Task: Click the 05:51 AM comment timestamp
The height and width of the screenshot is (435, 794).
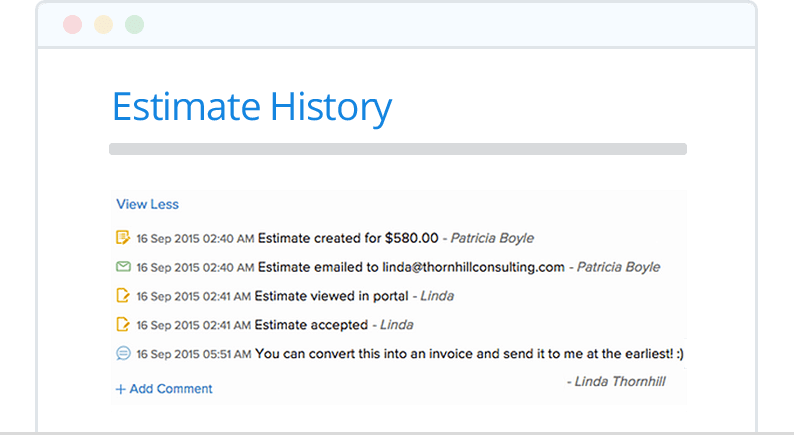Action: coord(193,353)
